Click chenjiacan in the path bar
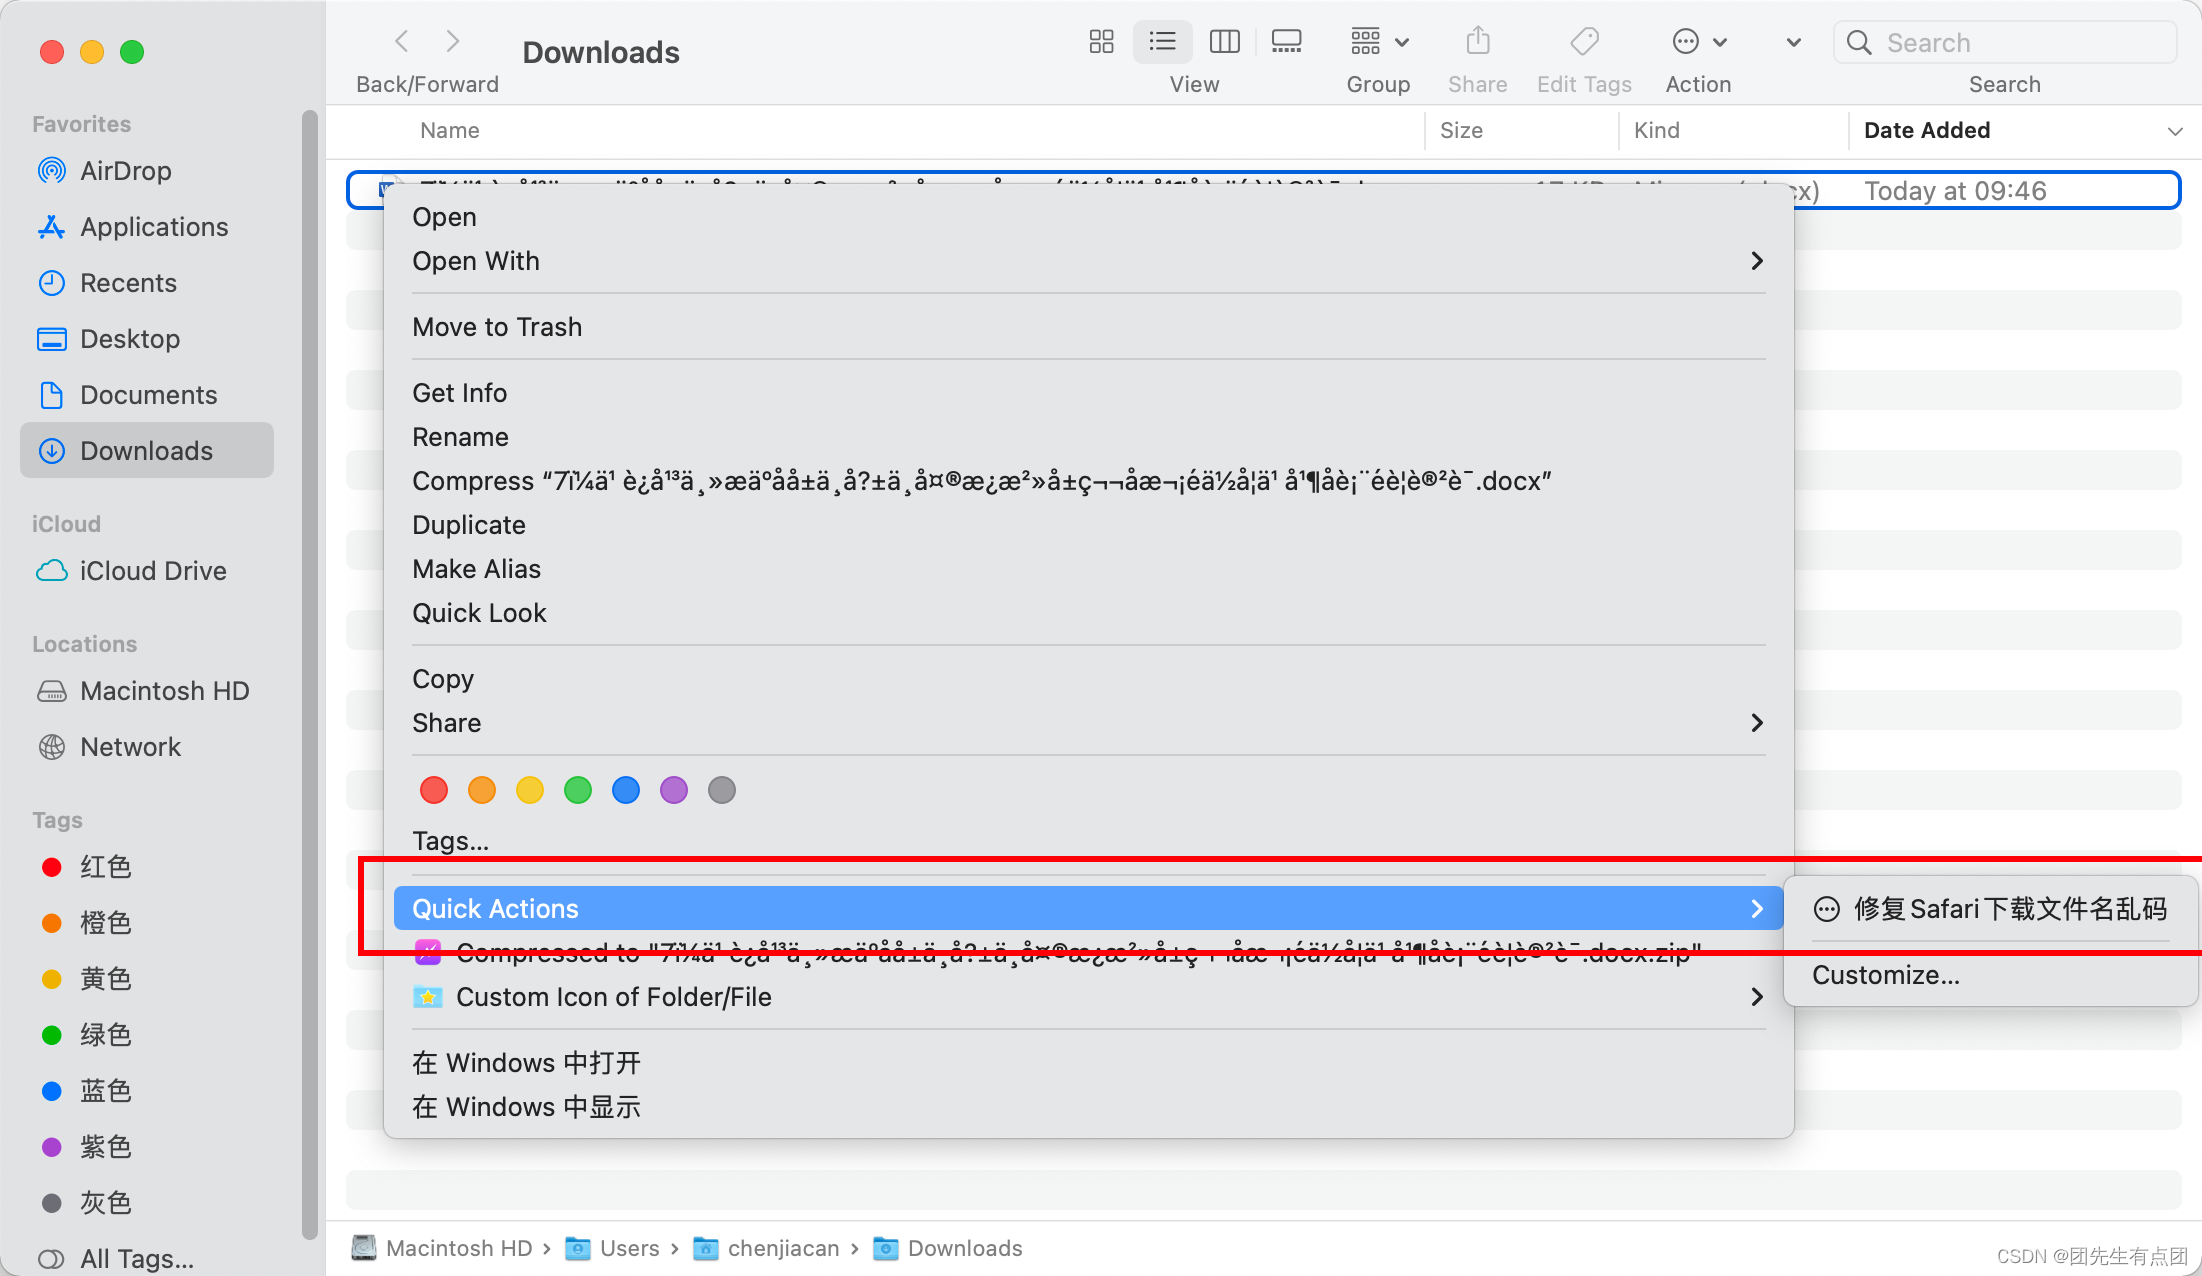Screen dimensions: 2202x1276 coord(783,1248)
